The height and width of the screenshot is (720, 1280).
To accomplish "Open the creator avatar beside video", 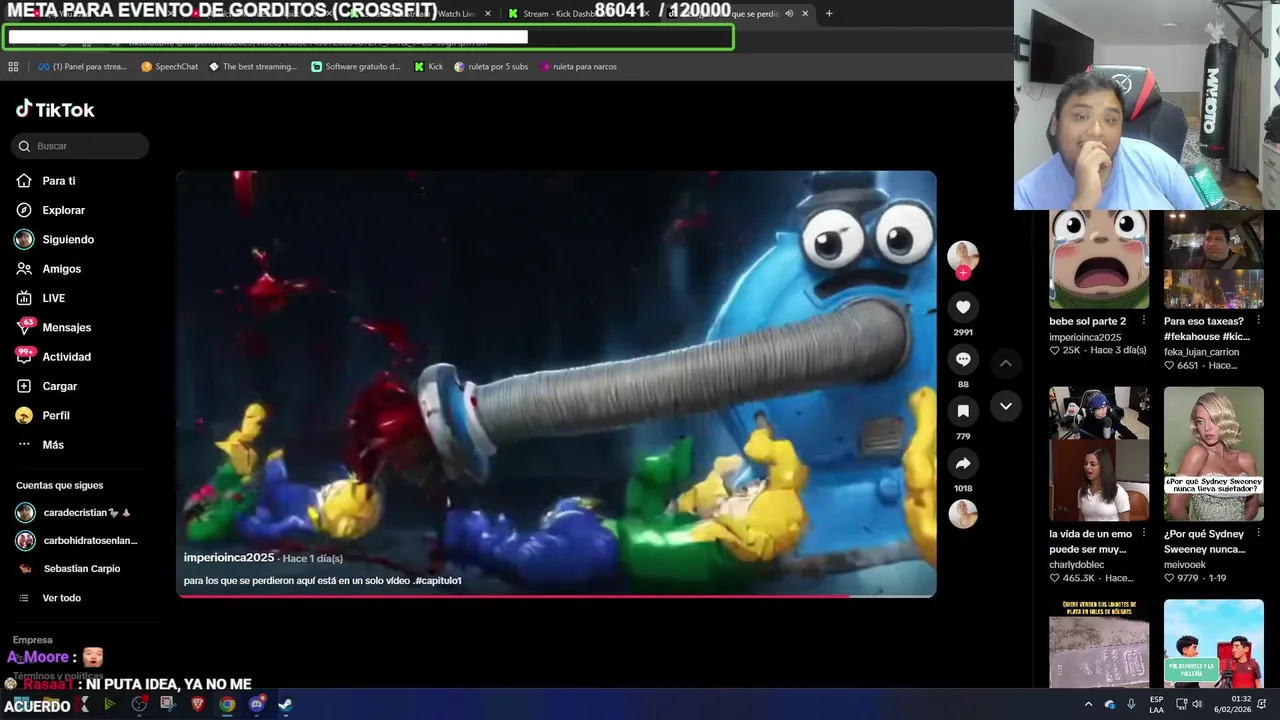I will (x=963, y=256).
